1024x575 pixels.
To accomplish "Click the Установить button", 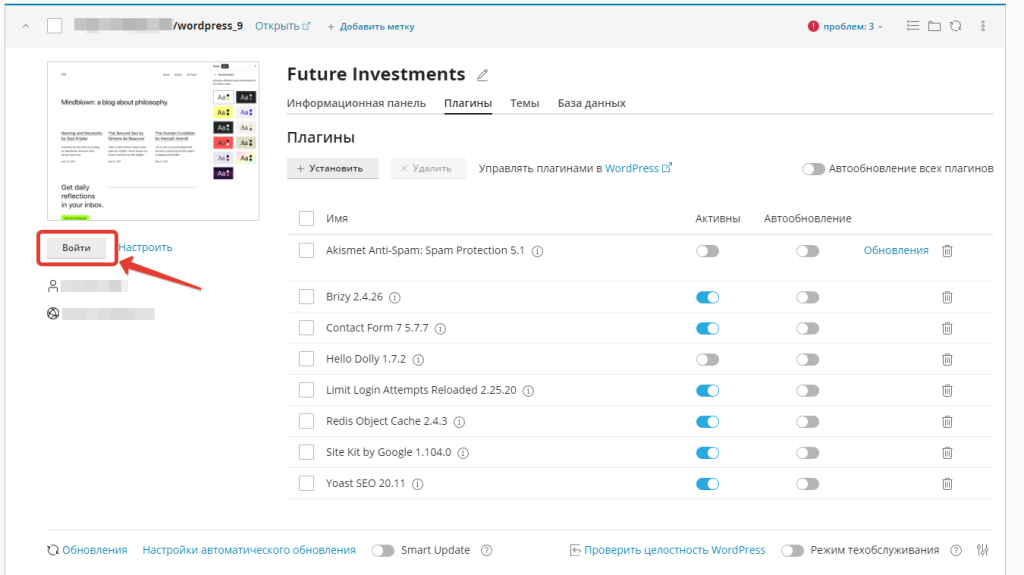I will [x=332, y=169].
